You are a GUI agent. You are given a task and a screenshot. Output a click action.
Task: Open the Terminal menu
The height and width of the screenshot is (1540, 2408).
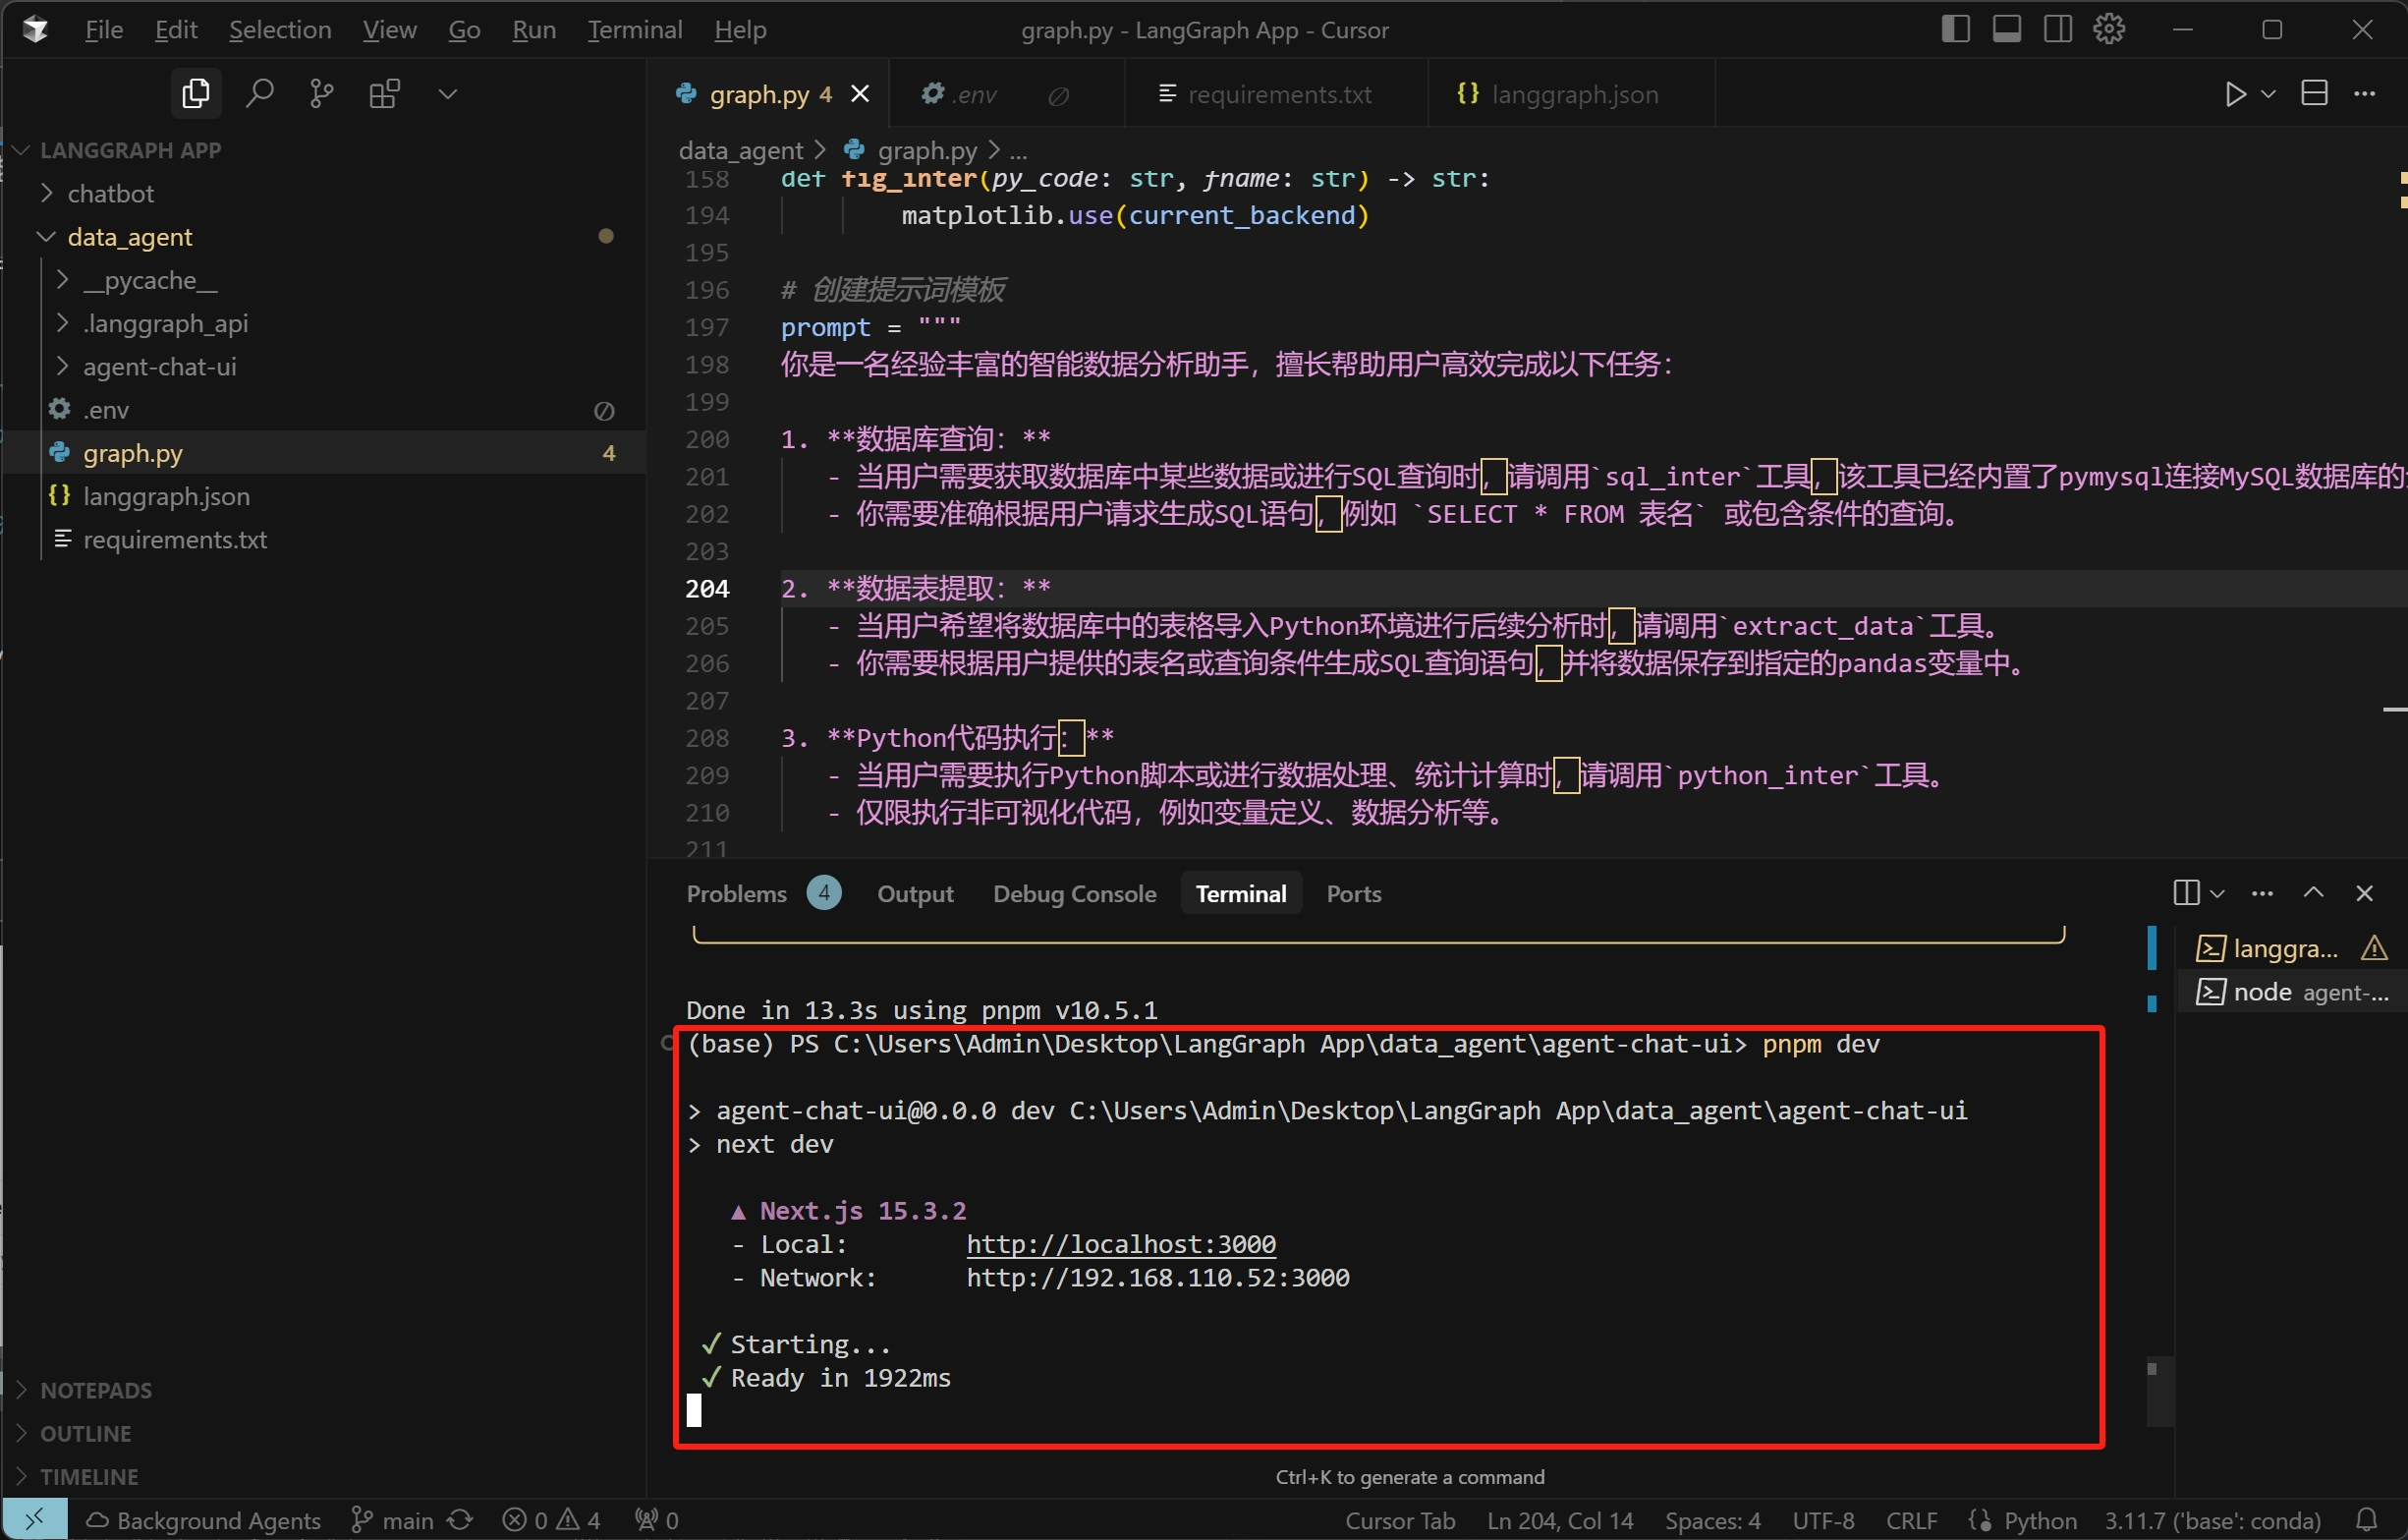click(x=635, y=30)
